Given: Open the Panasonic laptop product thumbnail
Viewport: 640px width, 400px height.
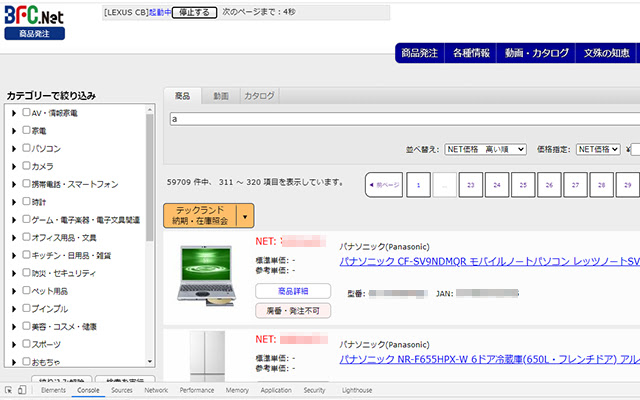Looking at the screenshot, I should coord(207,276).
